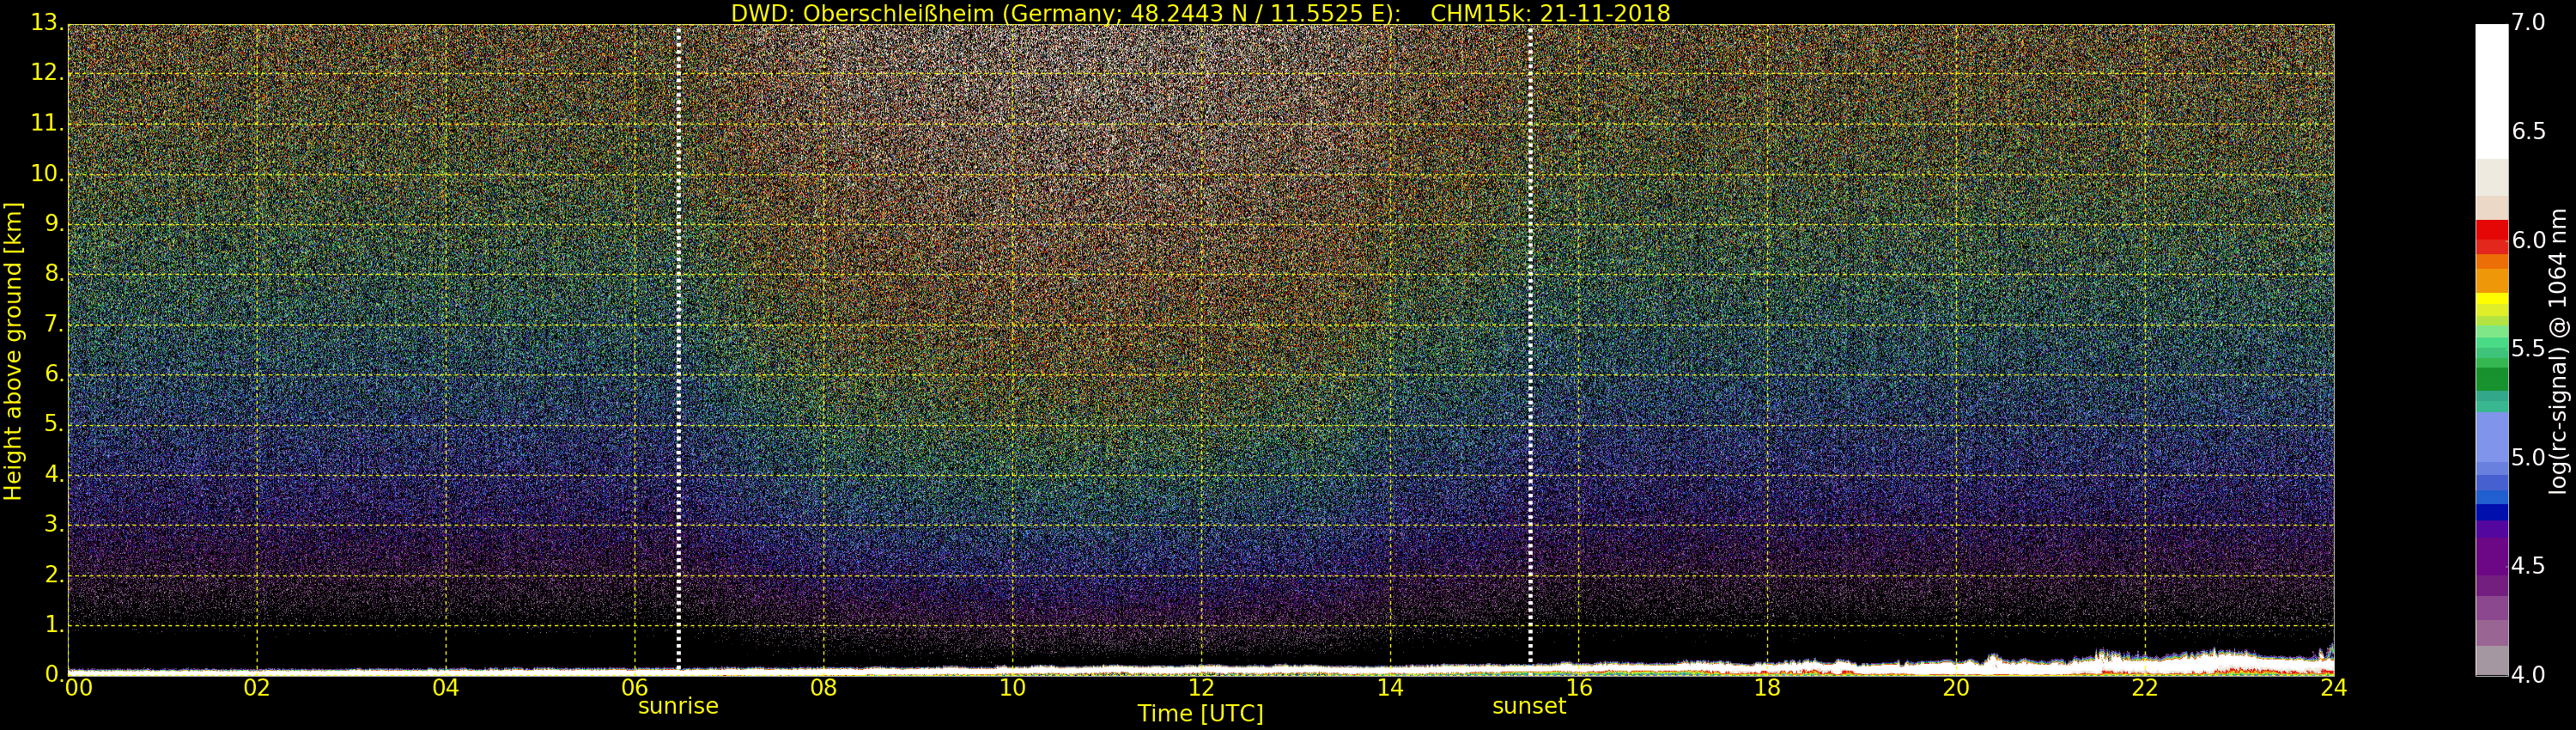Click the "log(rc-signal) @ 1064 nm" colorbar label
This screenshot has width=2576, height=730.
(2559, 351)
